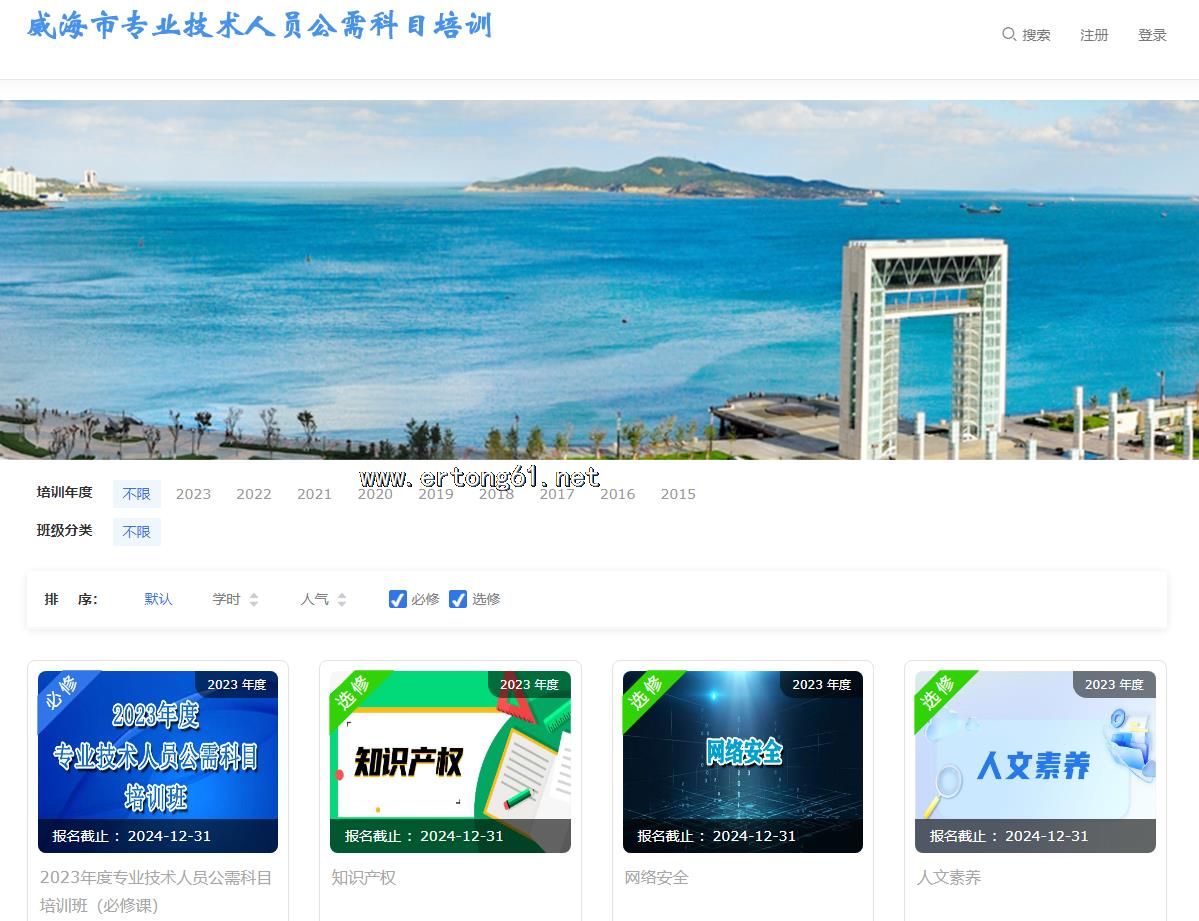Open the 登录 login link
The image size is (1199, 921).
(x=1152, y=35)
